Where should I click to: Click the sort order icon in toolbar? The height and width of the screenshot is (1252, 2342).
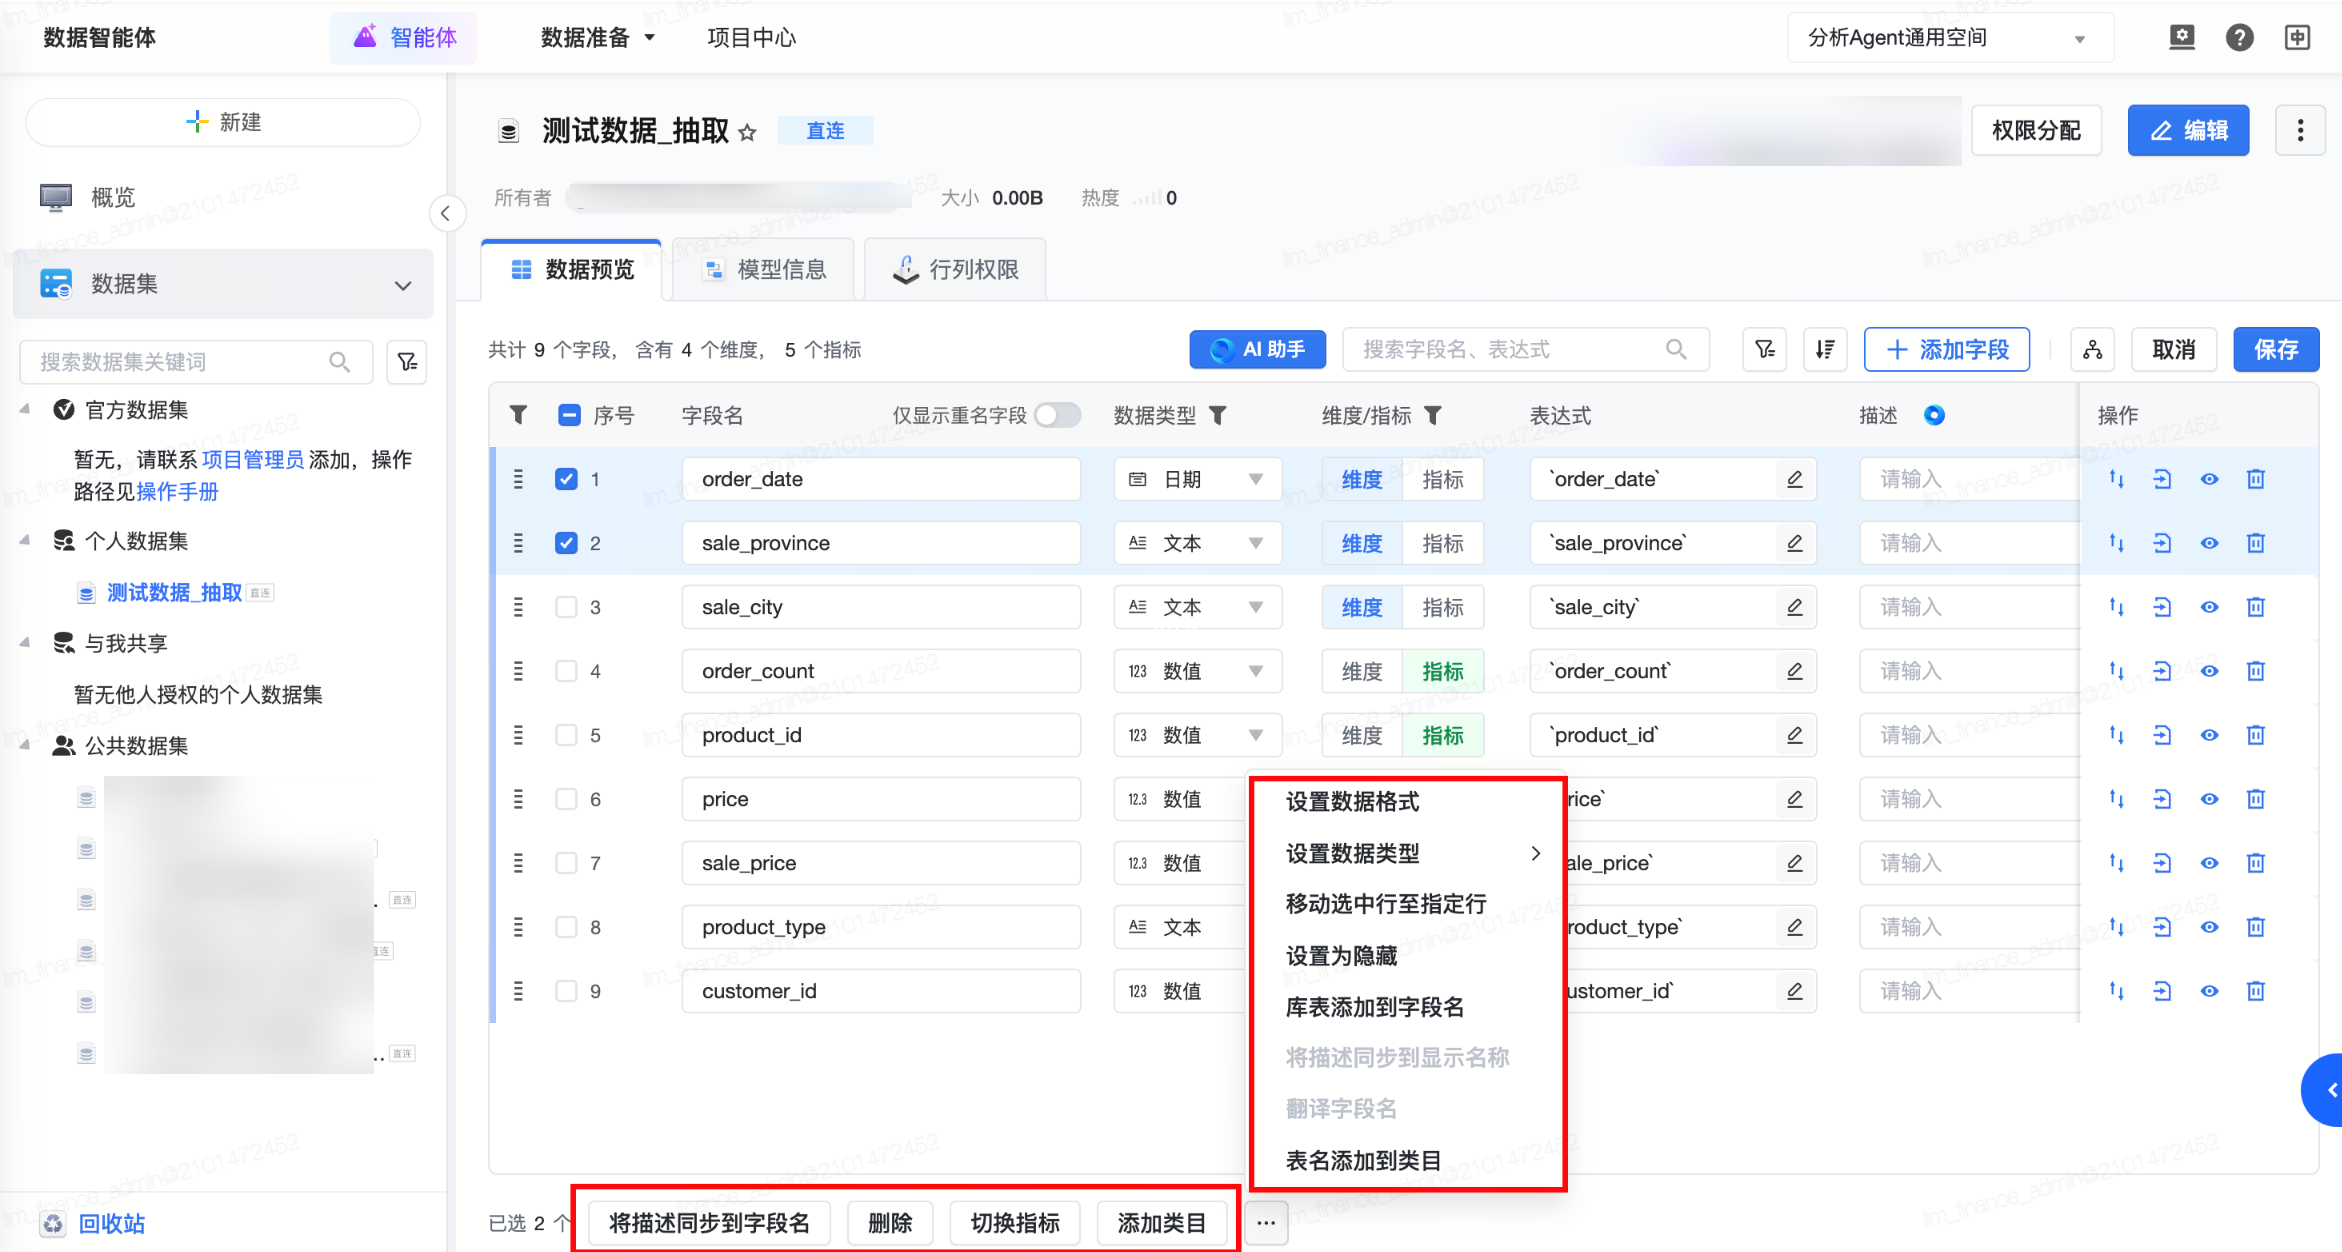point(1825,349)
